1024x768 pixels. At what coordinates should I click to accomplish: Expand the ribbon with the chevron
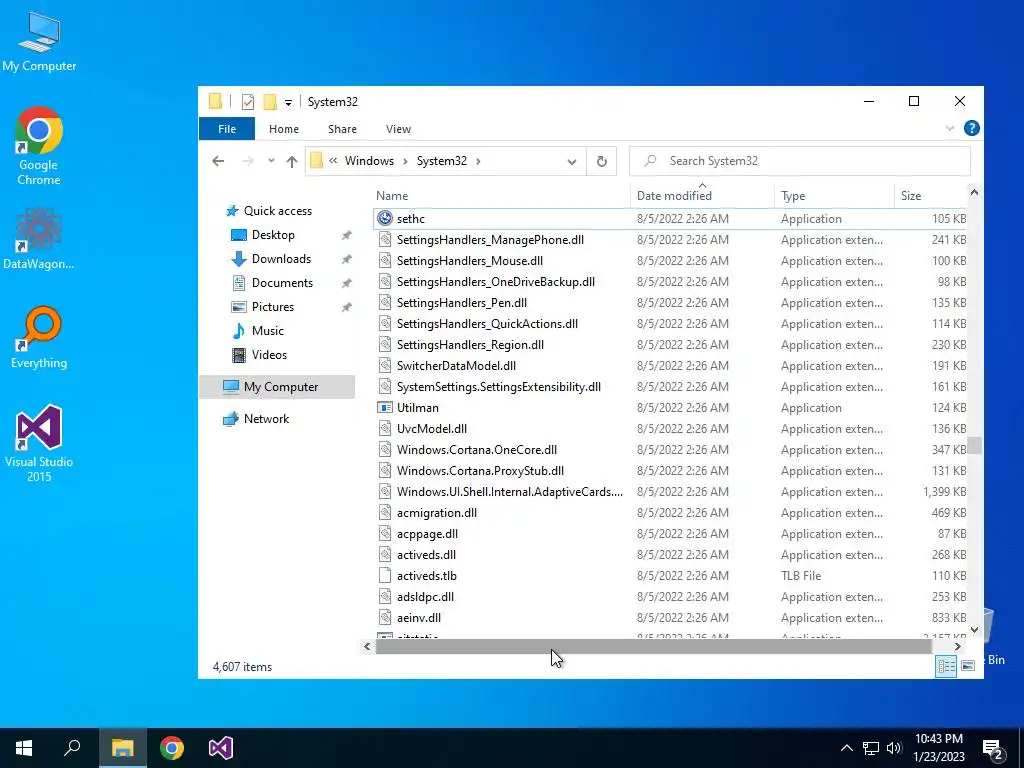pyautogui.click(x=950, y=129)
